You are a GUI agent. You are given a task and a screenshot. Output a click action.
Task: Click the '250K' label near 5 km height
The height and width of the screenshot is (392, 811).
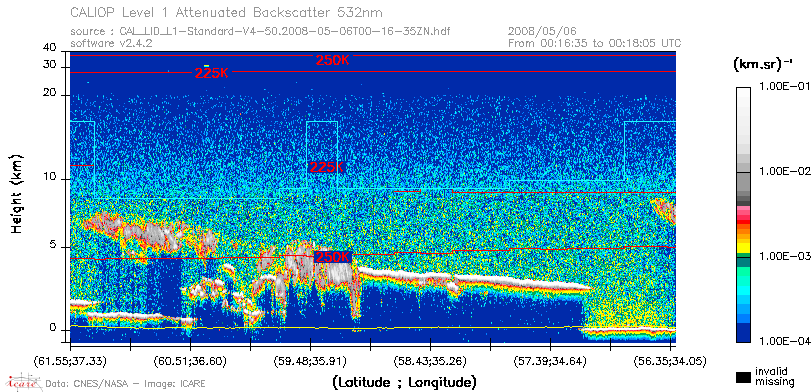point(334,257)
